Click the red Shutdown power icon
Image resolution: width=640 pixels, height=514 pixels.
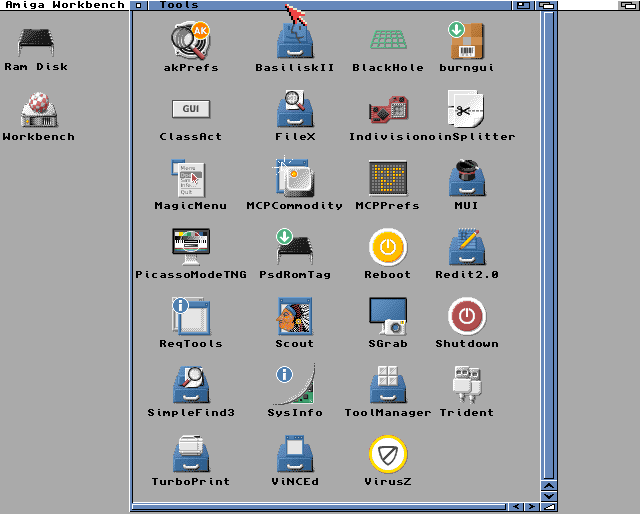[x=466, y=317]
